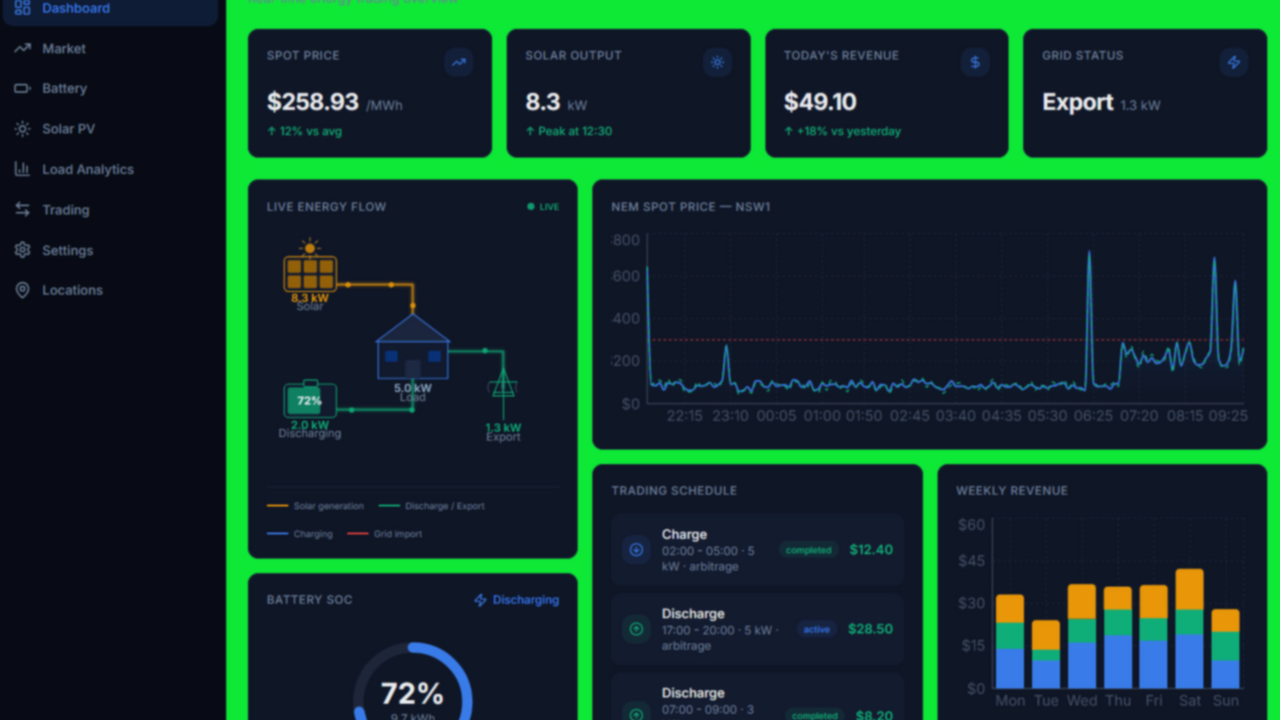
Task: Click the Spot Price trend icon
Action: point(459,62)
